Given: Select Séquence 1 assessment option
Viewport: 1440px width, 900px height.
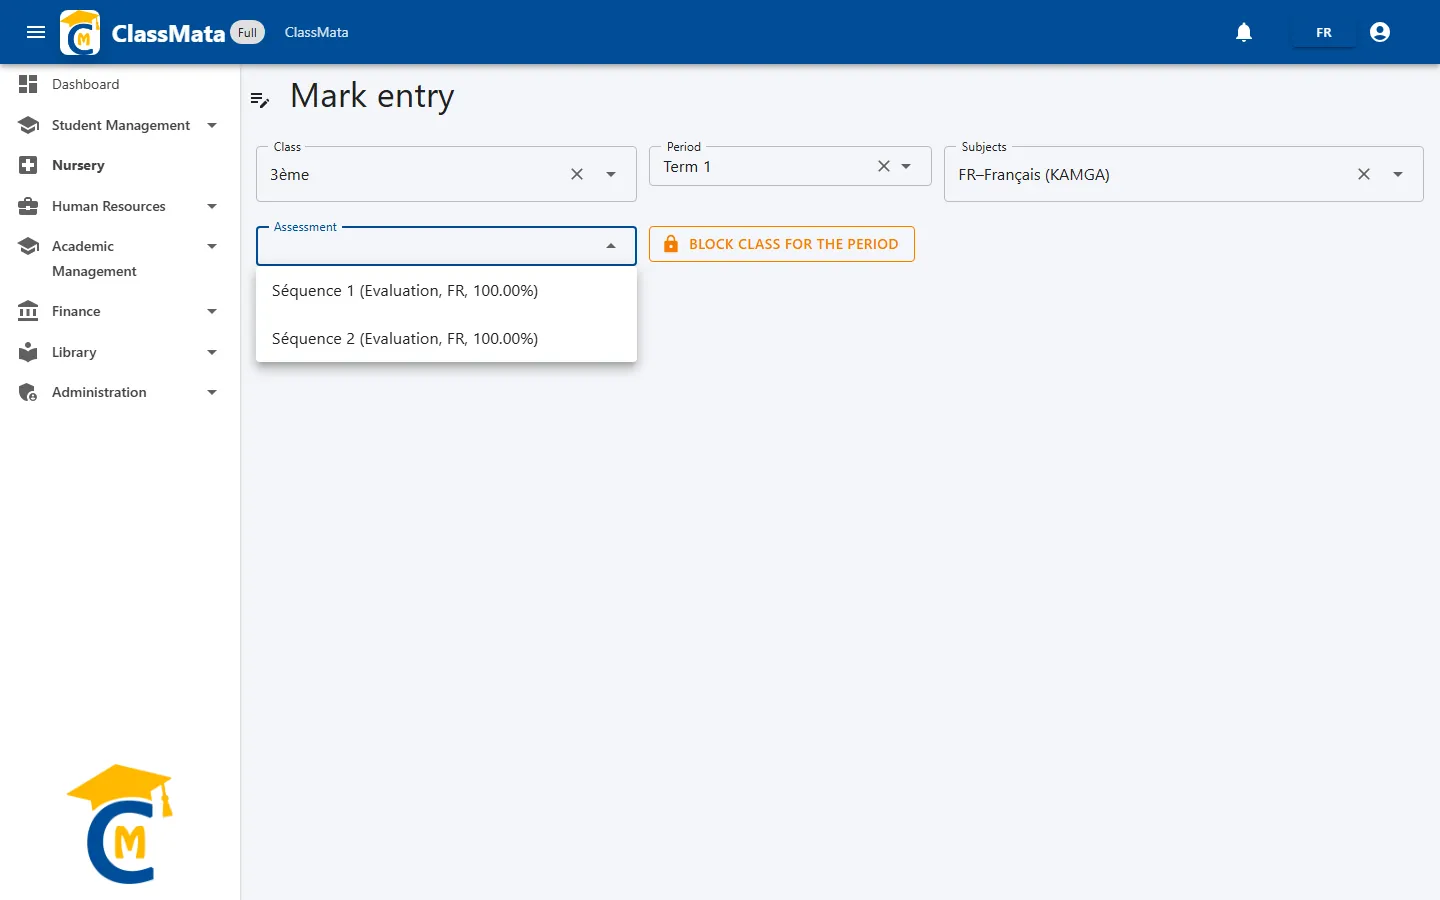Looking at the screenshot, I should (x=446, y=291).
